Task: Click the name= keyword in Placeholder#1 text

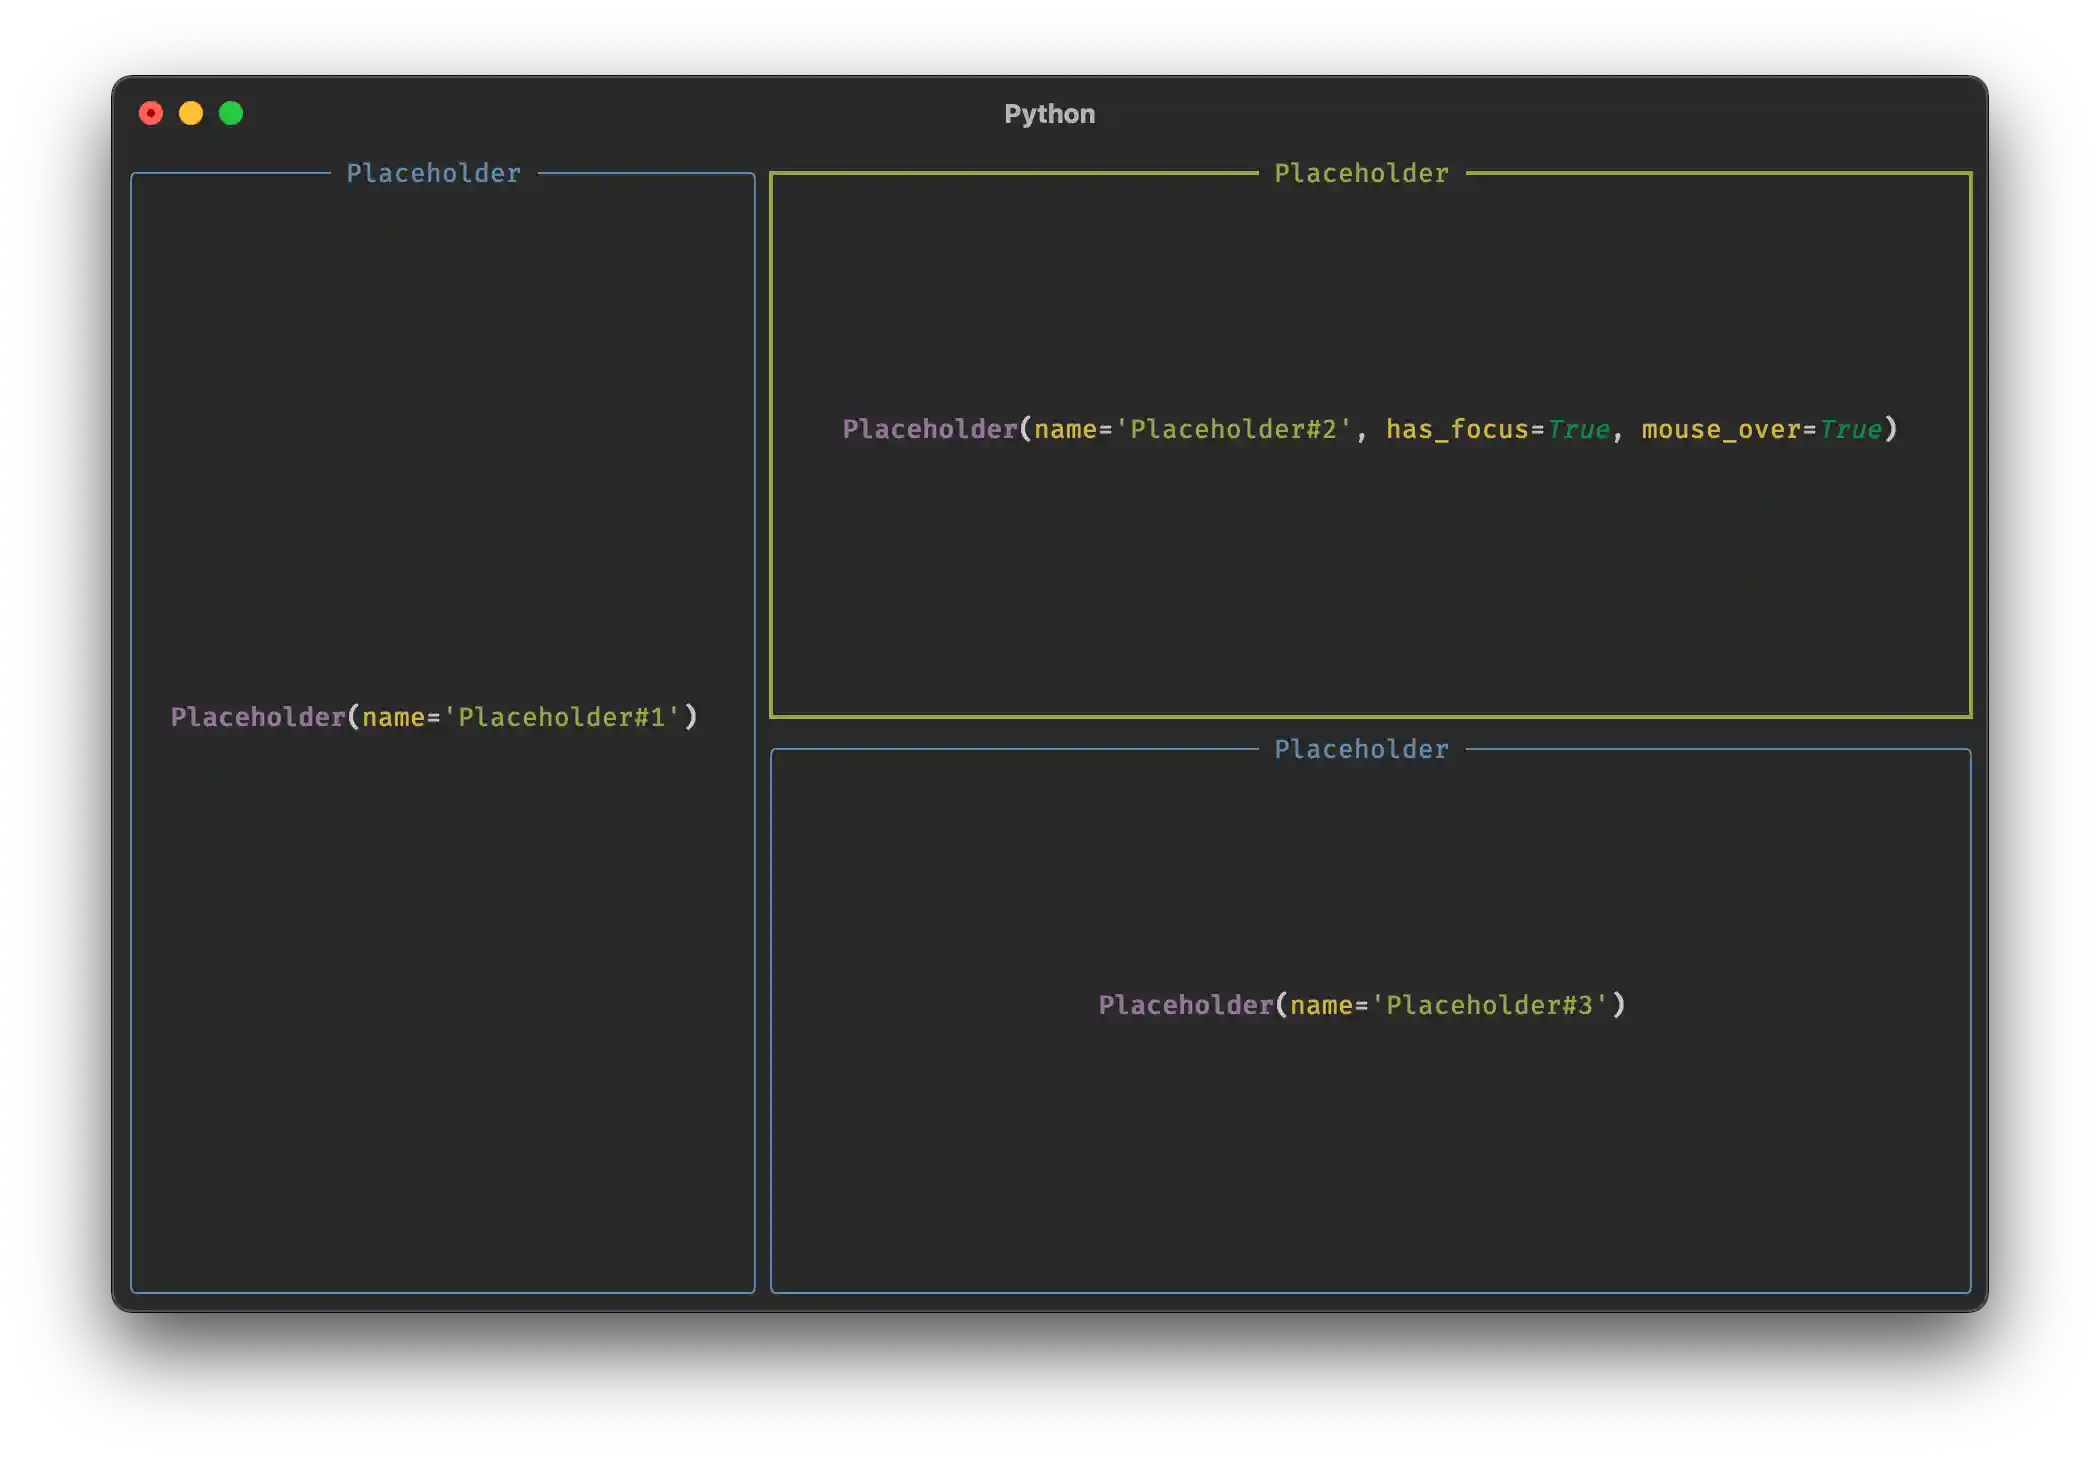Action: click(400, 717)
